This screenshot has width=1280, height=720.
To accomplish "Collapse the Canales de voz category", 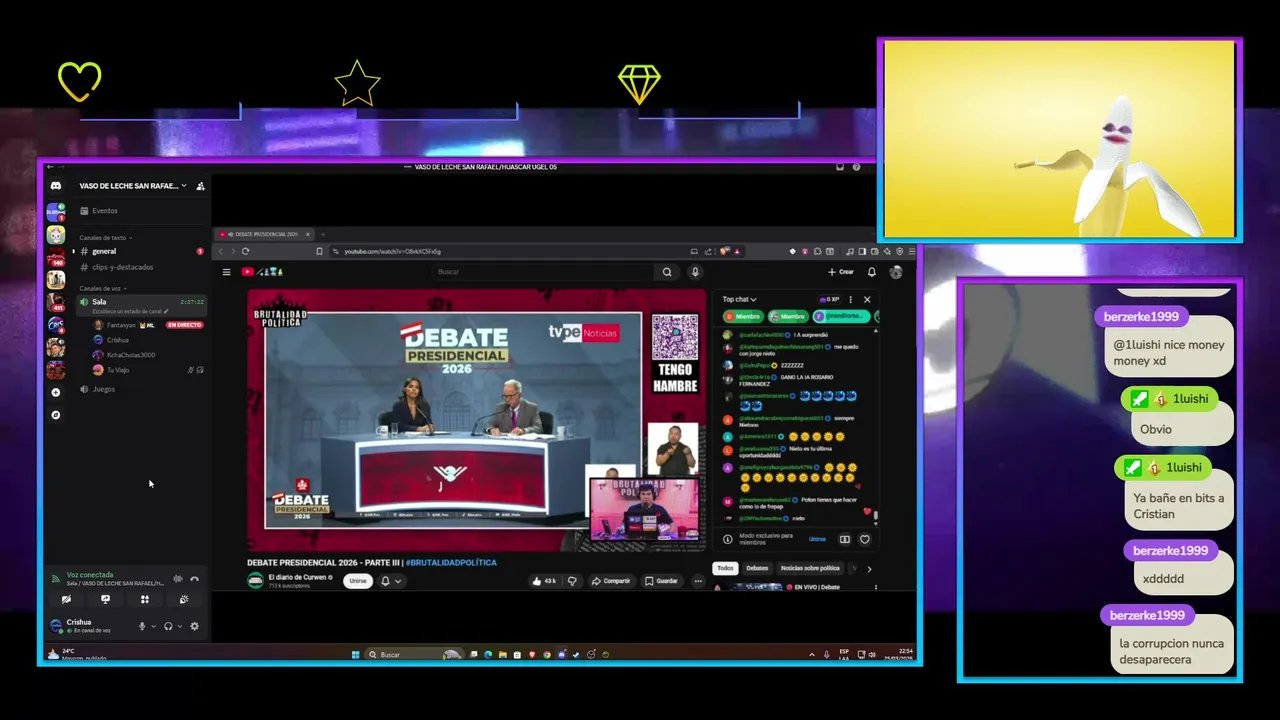I will point(103,288).
